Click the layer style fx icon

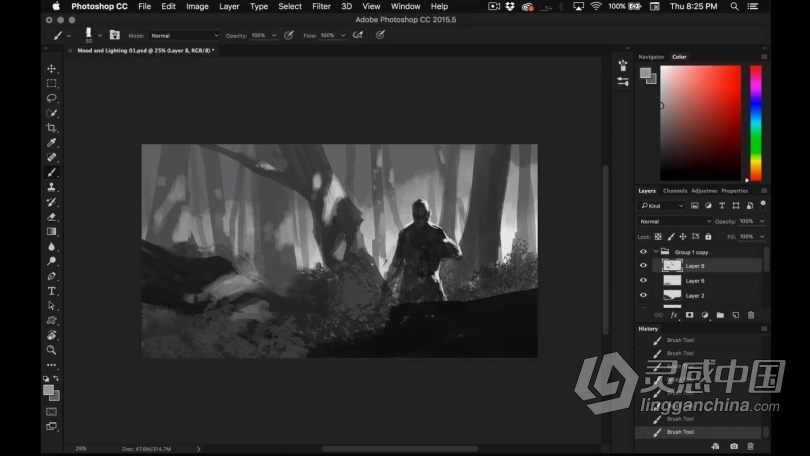tap(674, 315)
